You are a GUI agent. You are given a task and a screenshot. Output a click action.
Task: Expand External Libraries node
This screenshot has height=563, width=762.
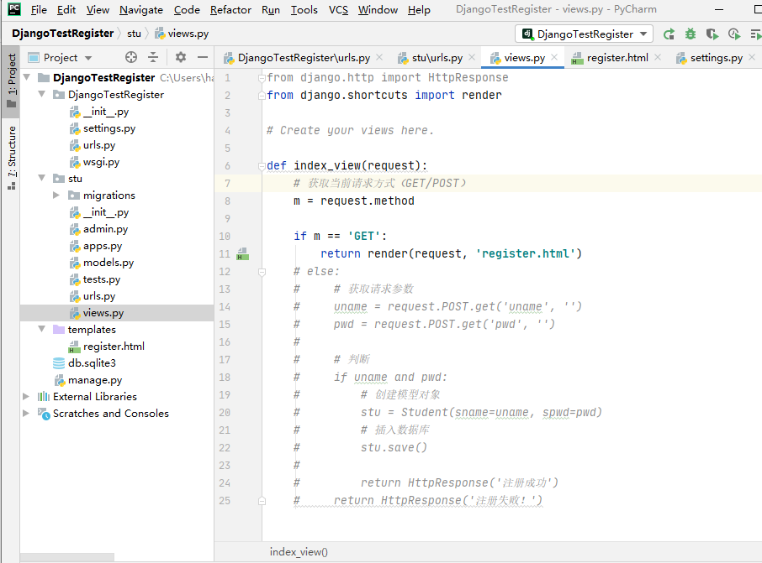(27, 396)
